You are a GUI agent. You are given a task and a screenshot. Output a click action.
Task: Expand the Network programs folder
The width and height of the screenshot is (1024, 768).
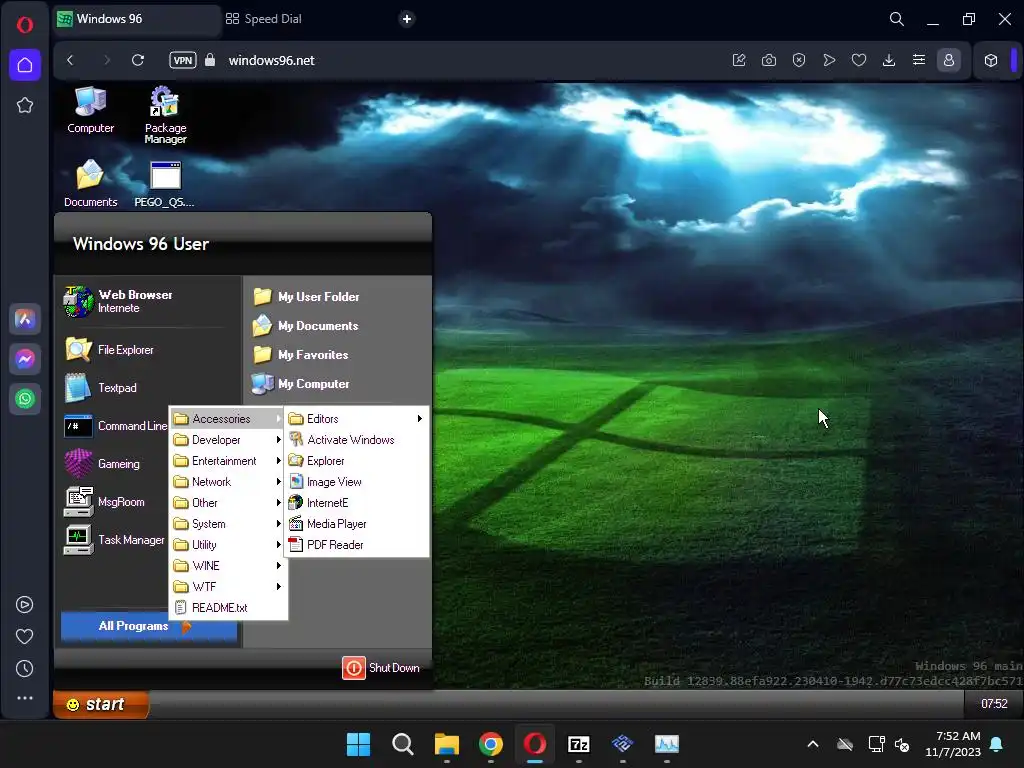point(227,481)
